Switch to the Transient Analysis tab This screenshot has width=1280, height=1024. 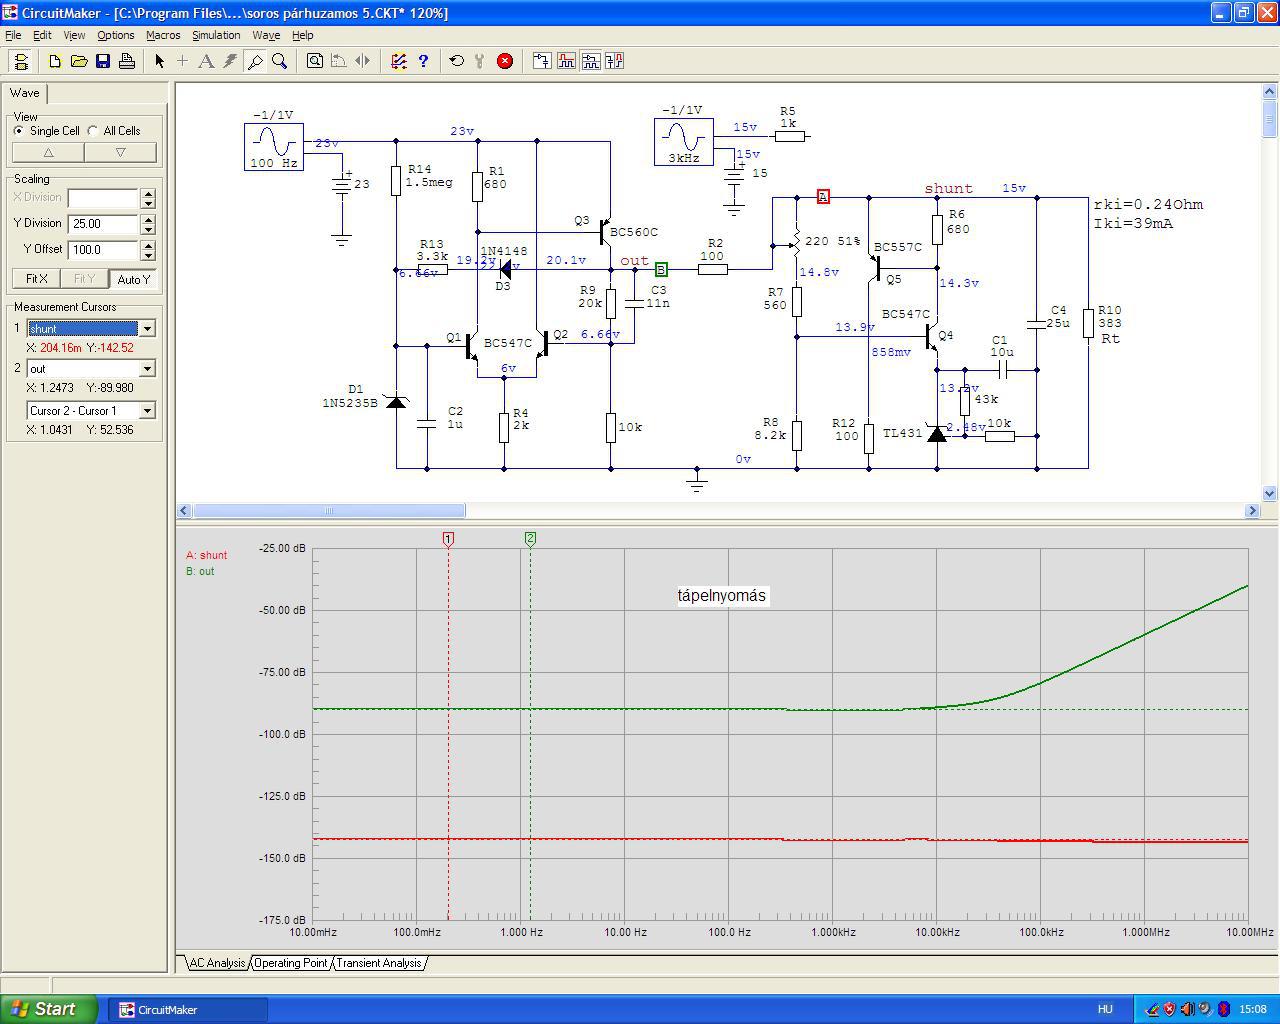(378, 963)
